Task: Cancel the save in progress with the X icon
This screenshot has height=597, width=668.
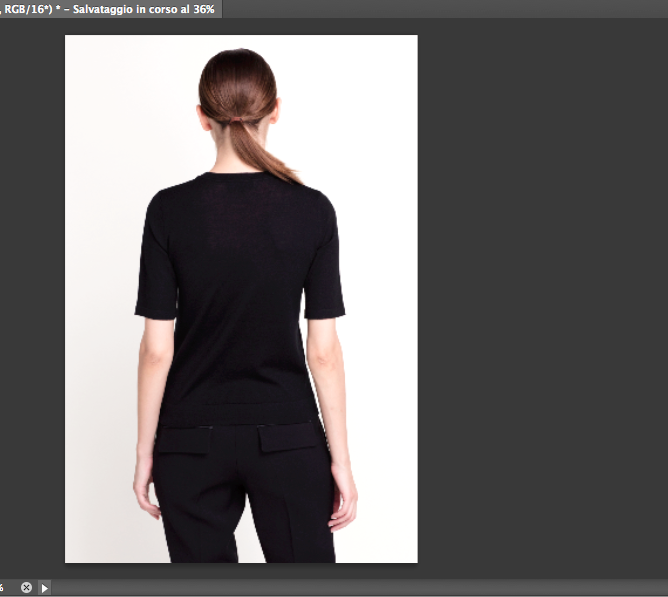Action: 27,588
